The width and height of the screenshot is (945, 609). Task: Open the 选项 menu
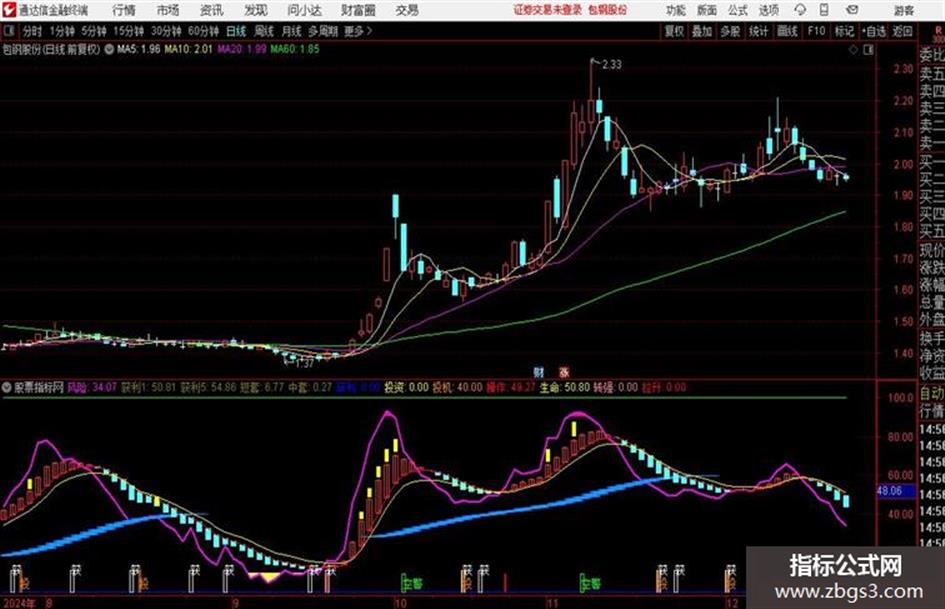(769, 10)
